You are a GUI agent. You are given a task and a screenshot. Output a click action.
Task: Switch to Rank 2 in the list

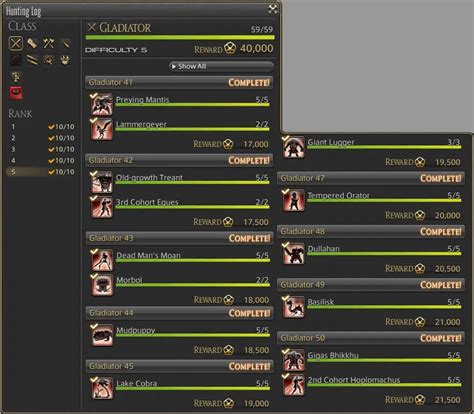click(41, 138)
